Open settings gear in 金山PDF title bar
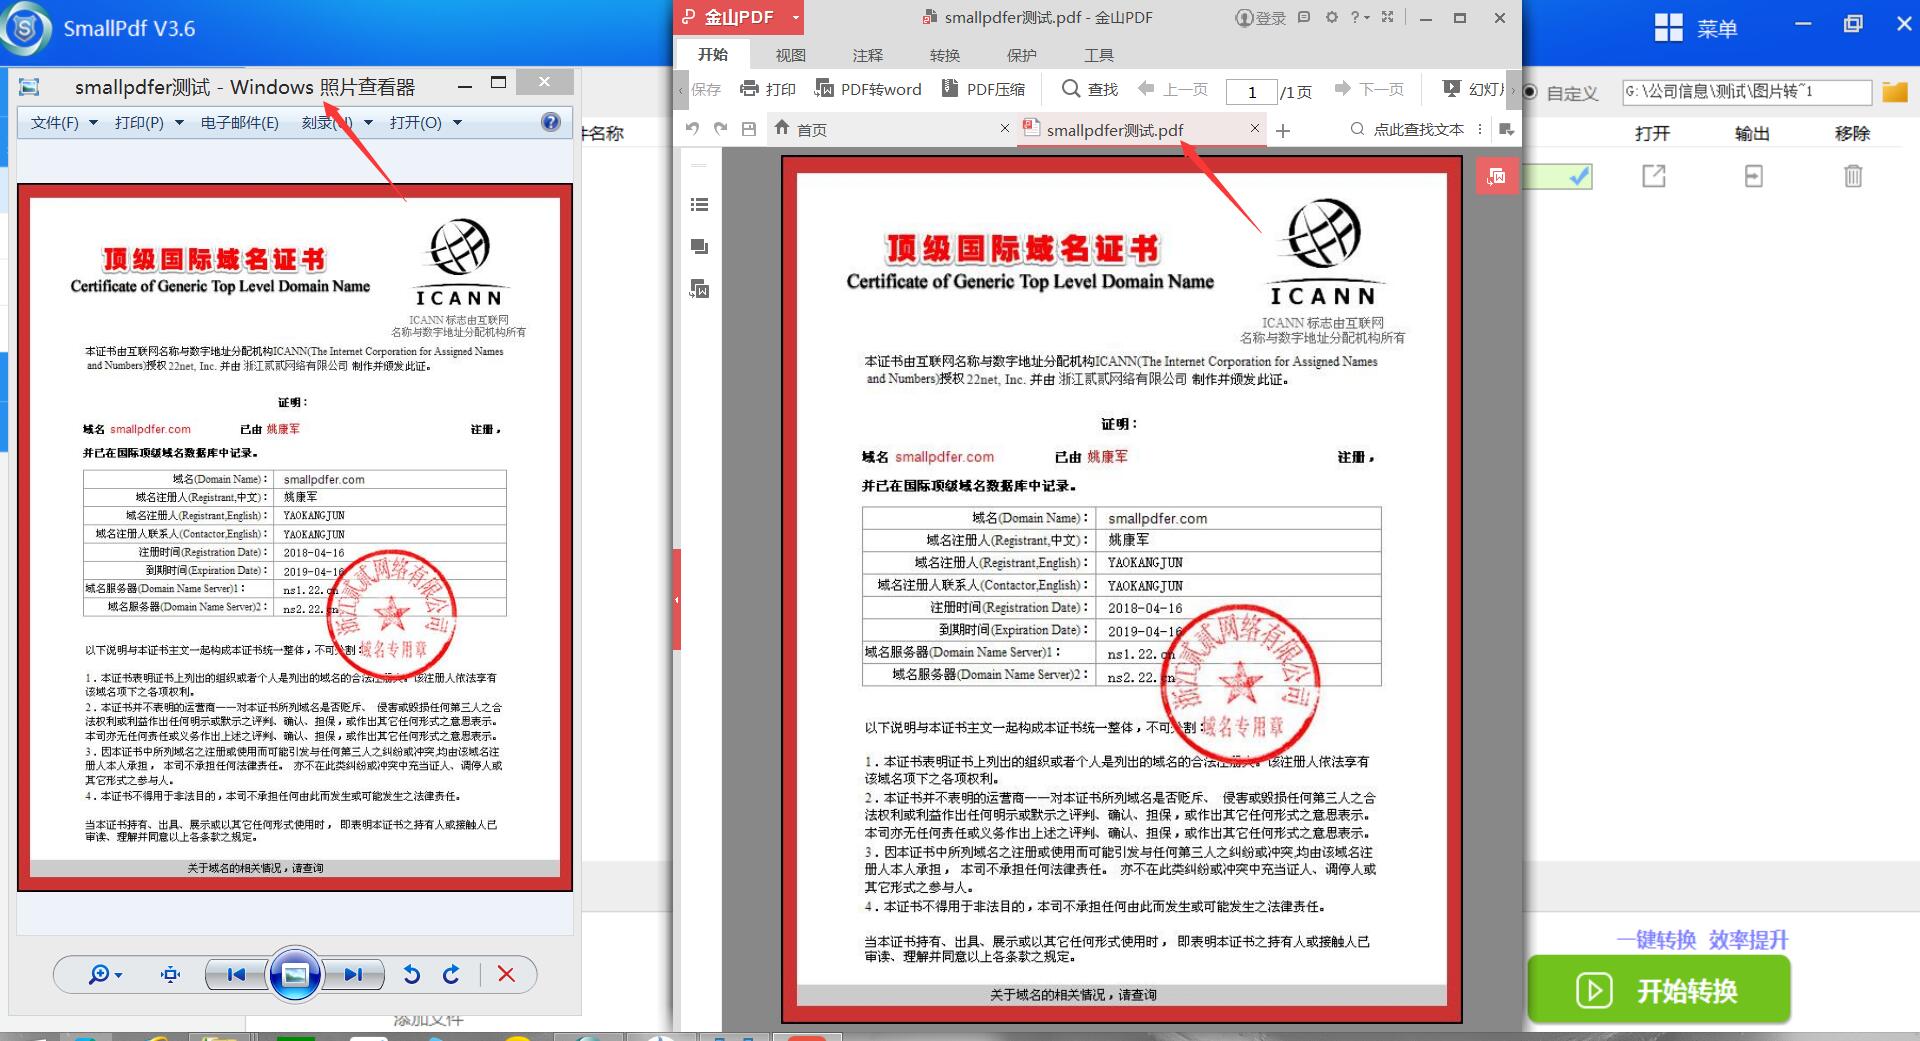Image resolution: width=1920 pixels, height=1041 pixels. coord(1331,17)
